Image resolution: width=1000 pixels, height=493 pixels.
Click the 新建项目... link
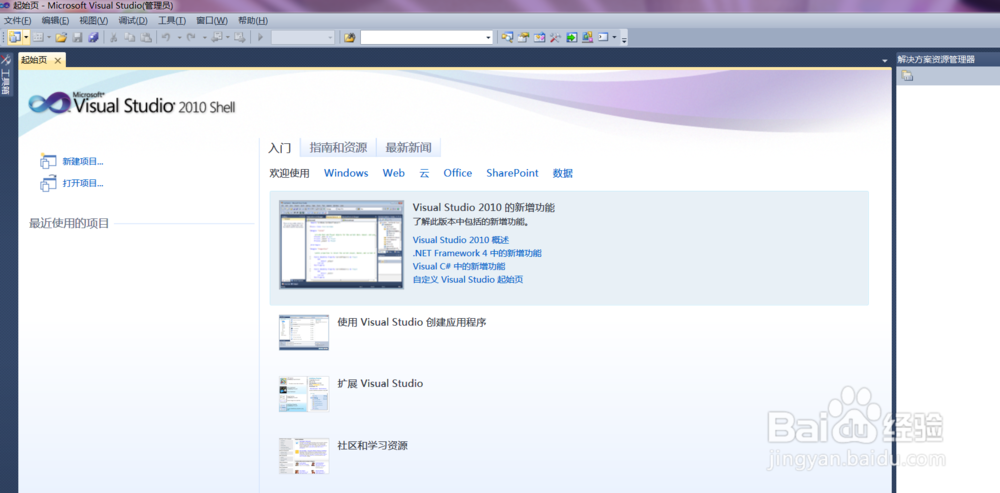(83, 161)
